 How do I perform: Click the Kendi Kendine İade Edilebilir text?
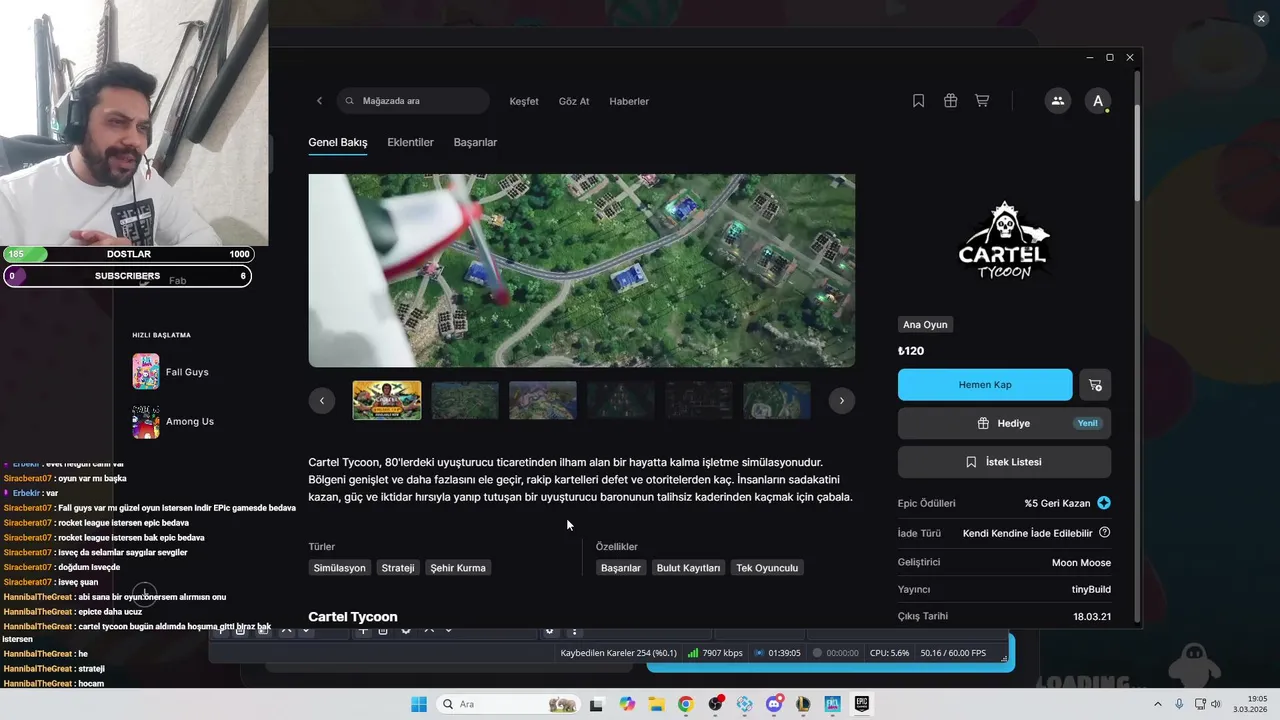[x=1028, y=533]
